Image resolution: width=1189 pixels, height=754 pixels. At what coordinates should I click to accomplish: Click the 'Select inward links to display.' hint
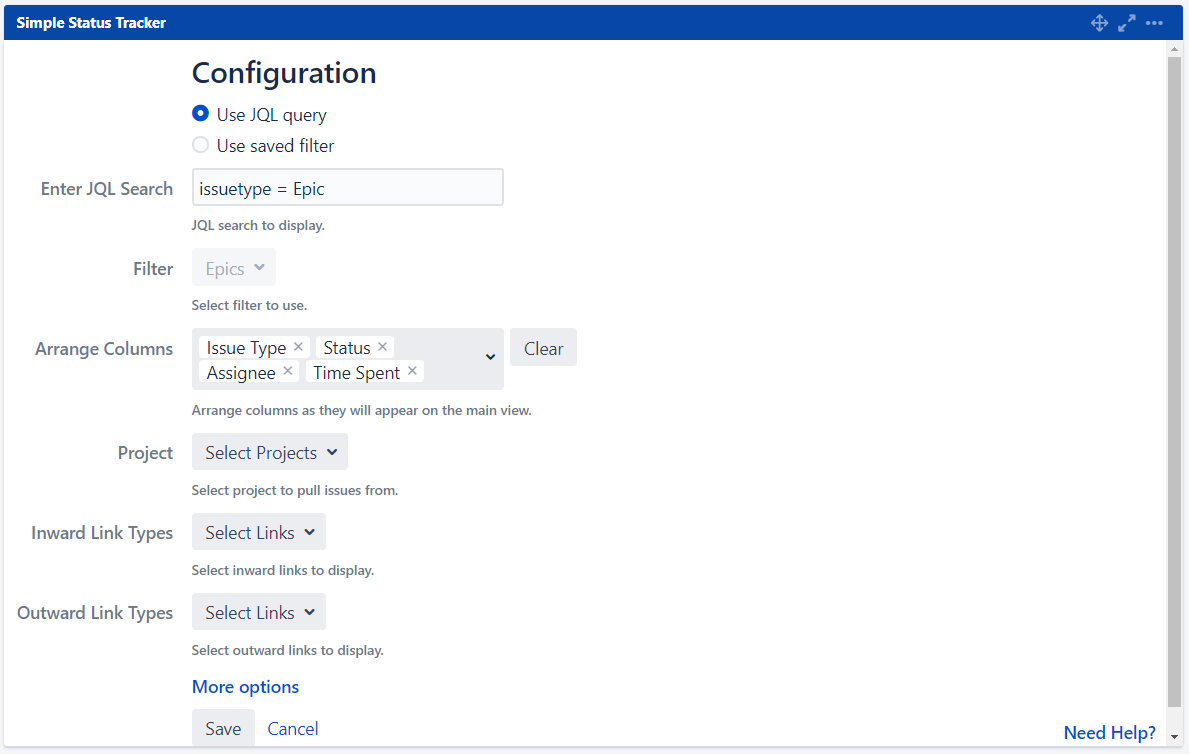pyautogui.click(x=283, y=570)
